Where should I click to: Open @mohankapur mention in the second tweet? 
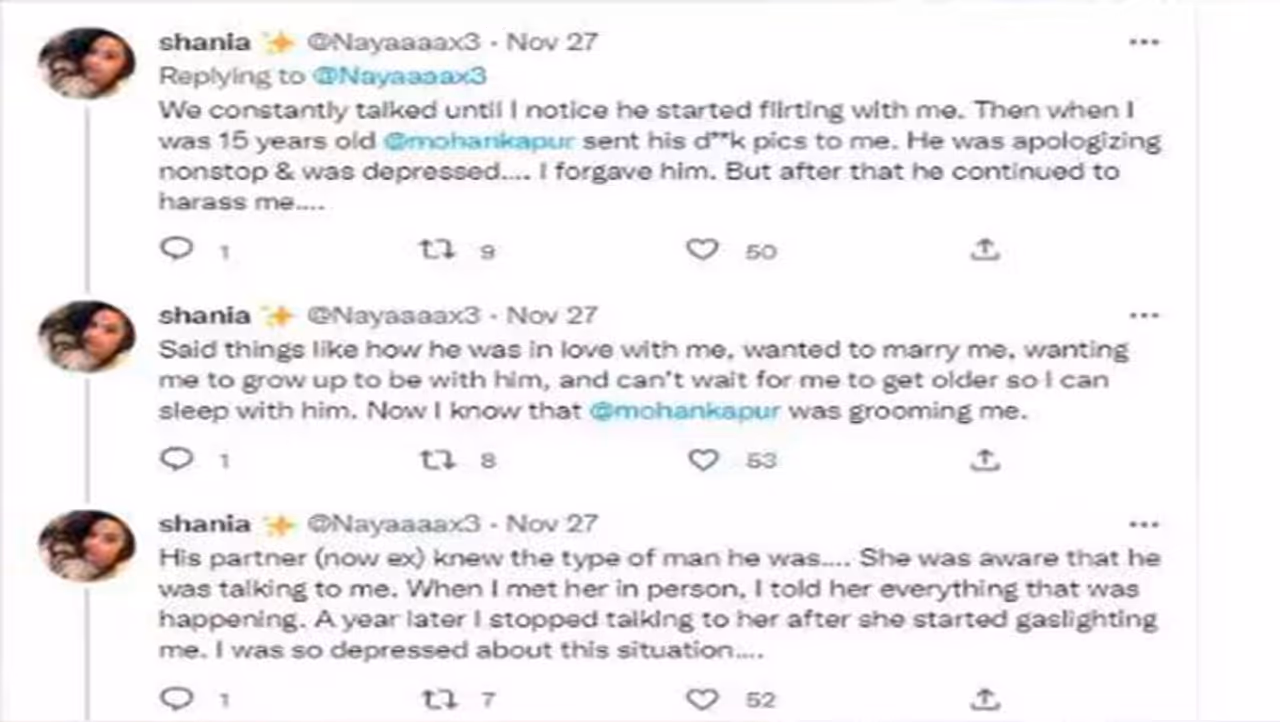point(685,412)
